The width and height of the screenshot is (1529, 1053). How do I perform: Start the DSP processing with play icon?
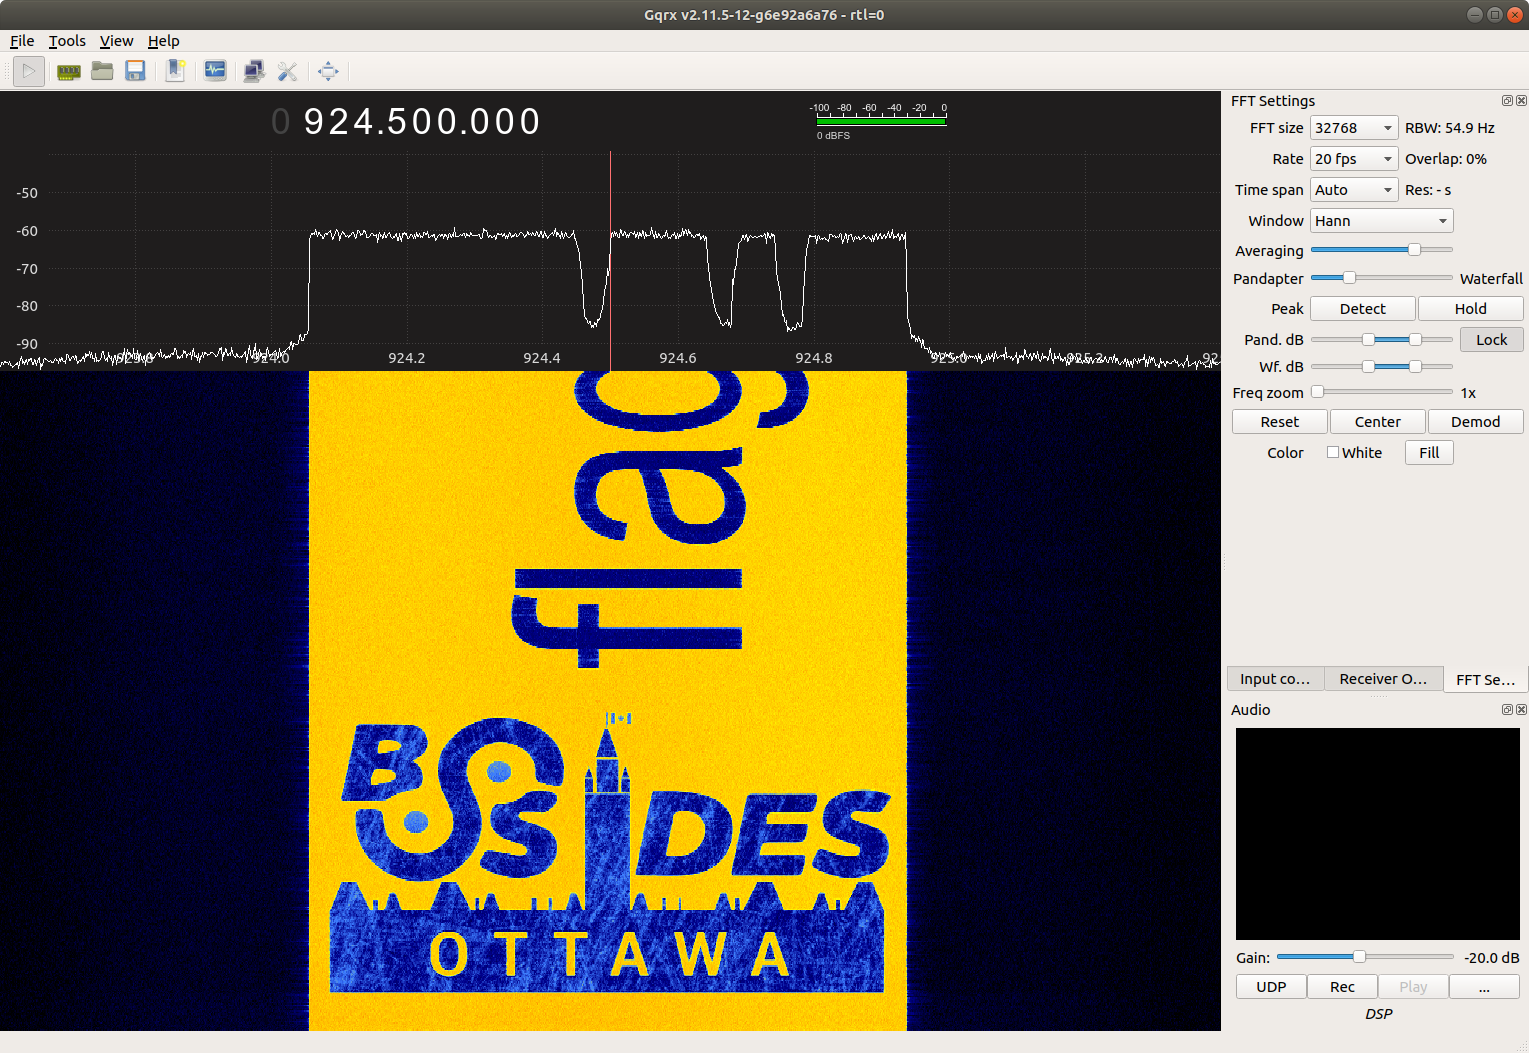point(28,71)
